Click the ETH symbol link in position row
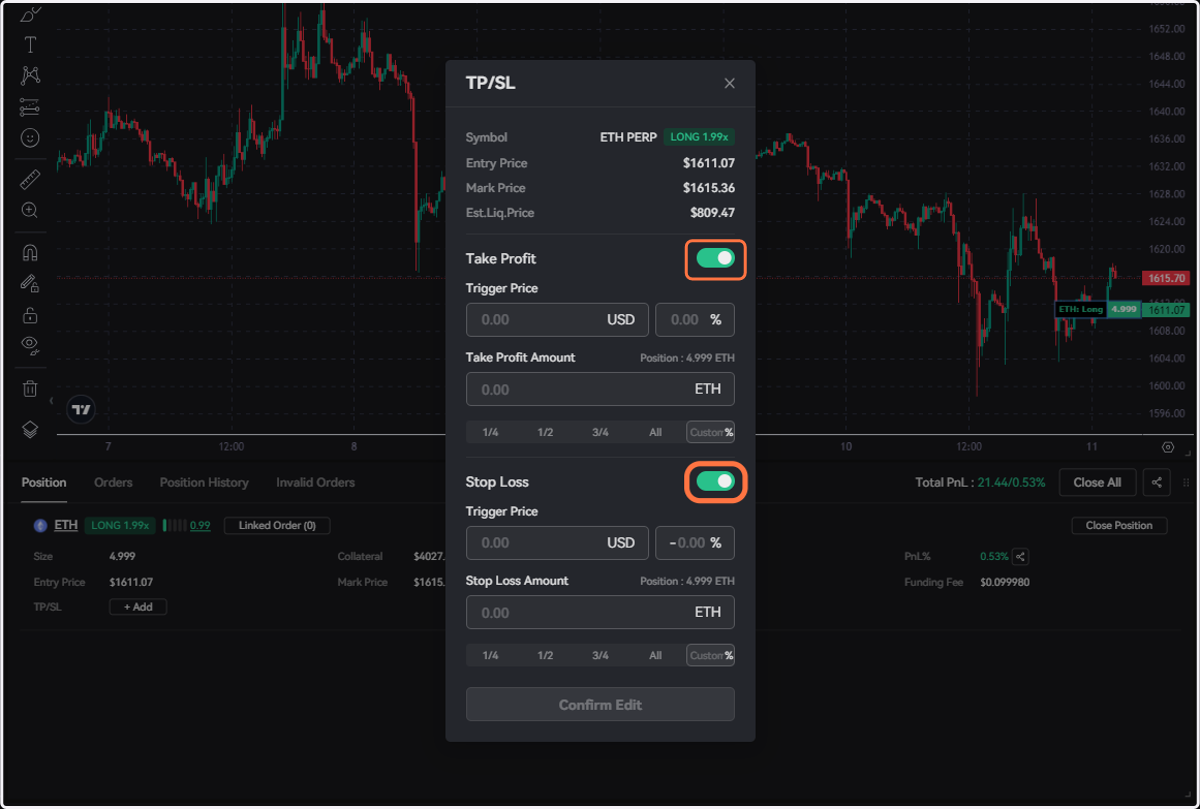 [66, 525]
